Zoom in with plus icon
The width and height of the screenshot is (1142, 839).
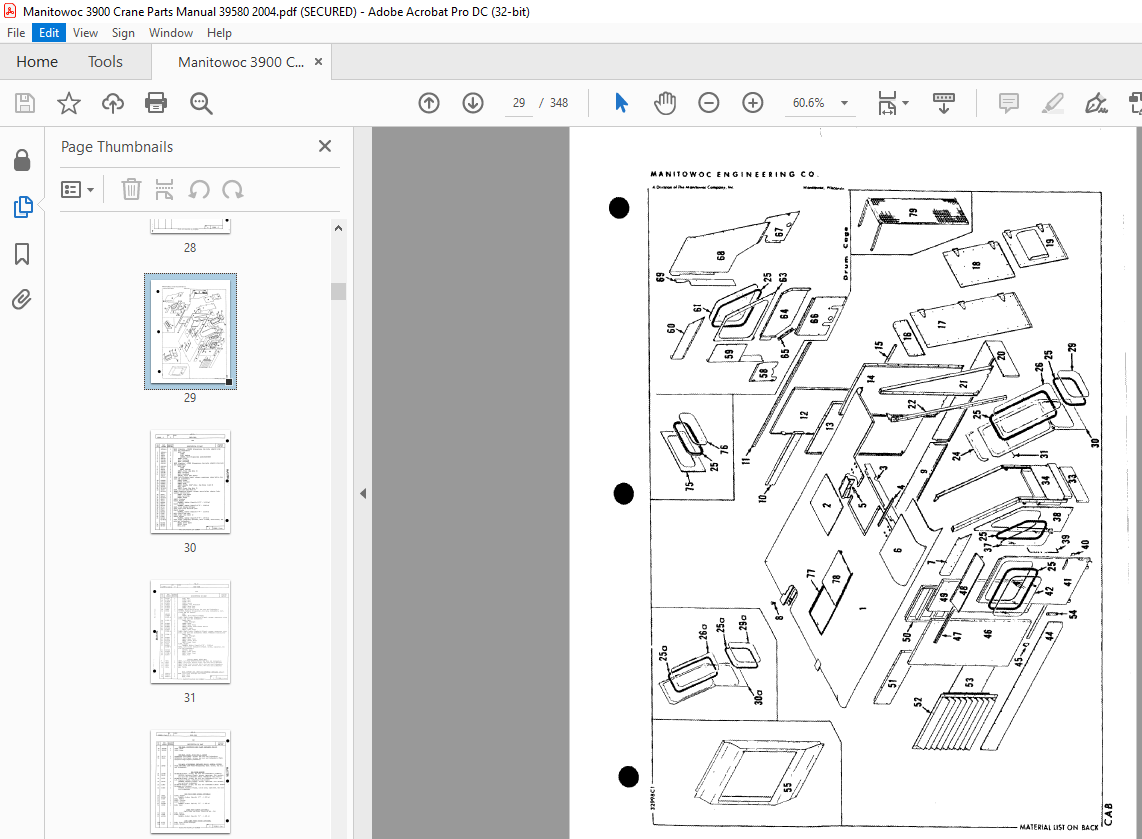[x=752, y=103]
